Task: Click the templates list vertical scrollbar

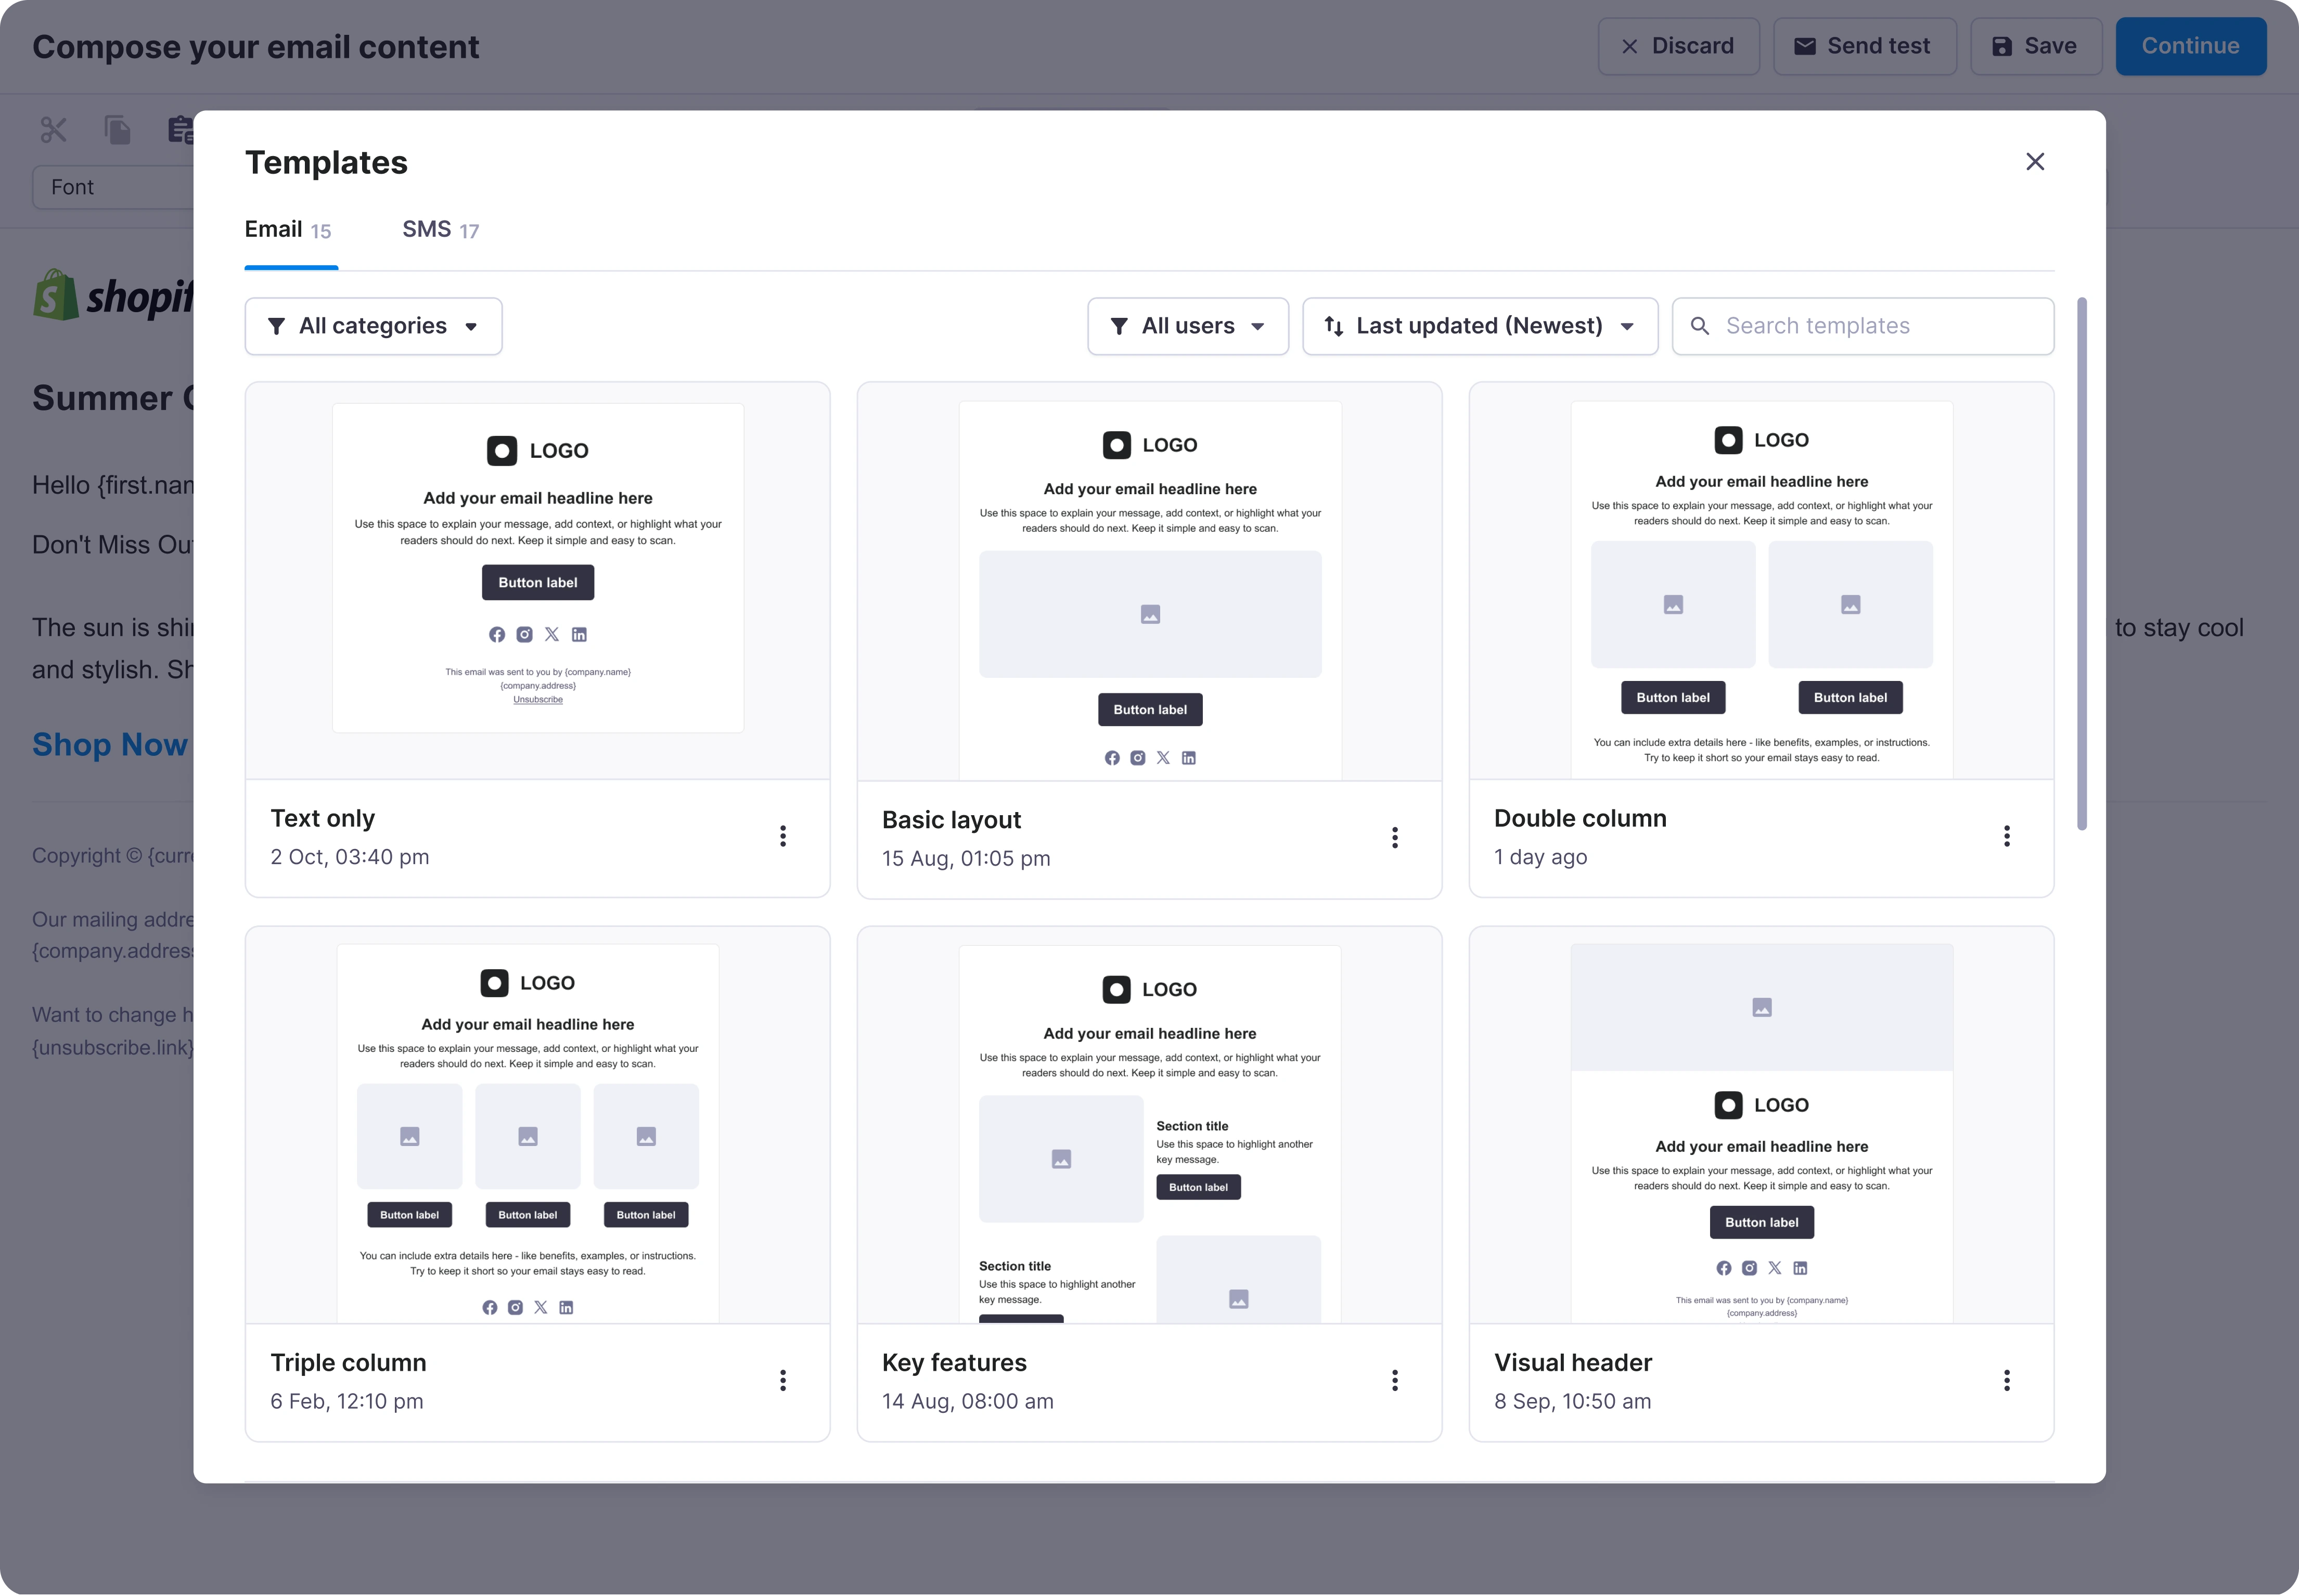Action: pos(2082,564)
